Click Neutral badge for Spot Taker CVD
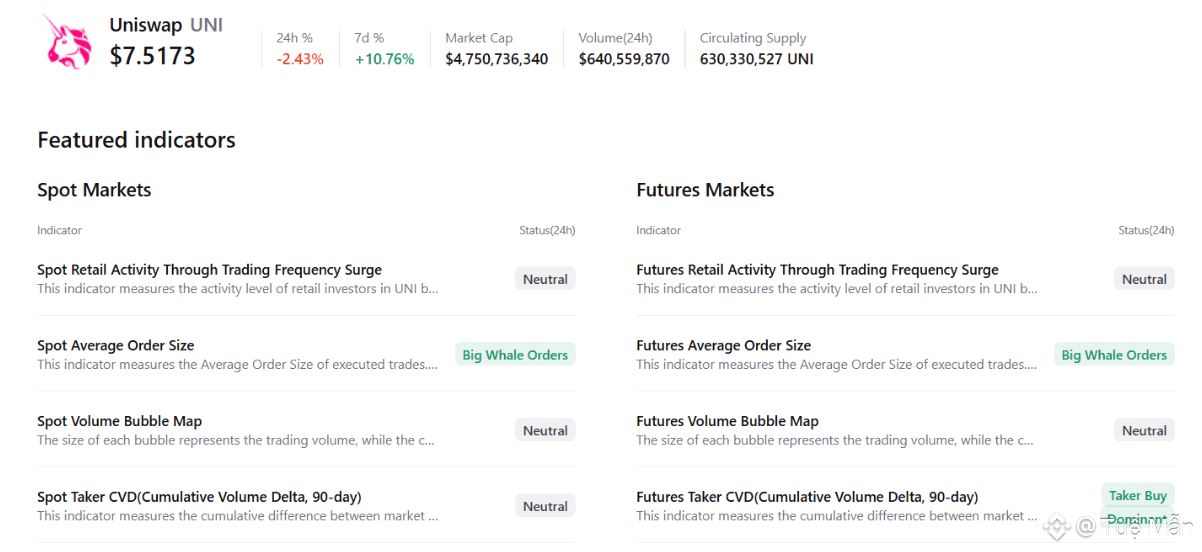 point(545,507)
